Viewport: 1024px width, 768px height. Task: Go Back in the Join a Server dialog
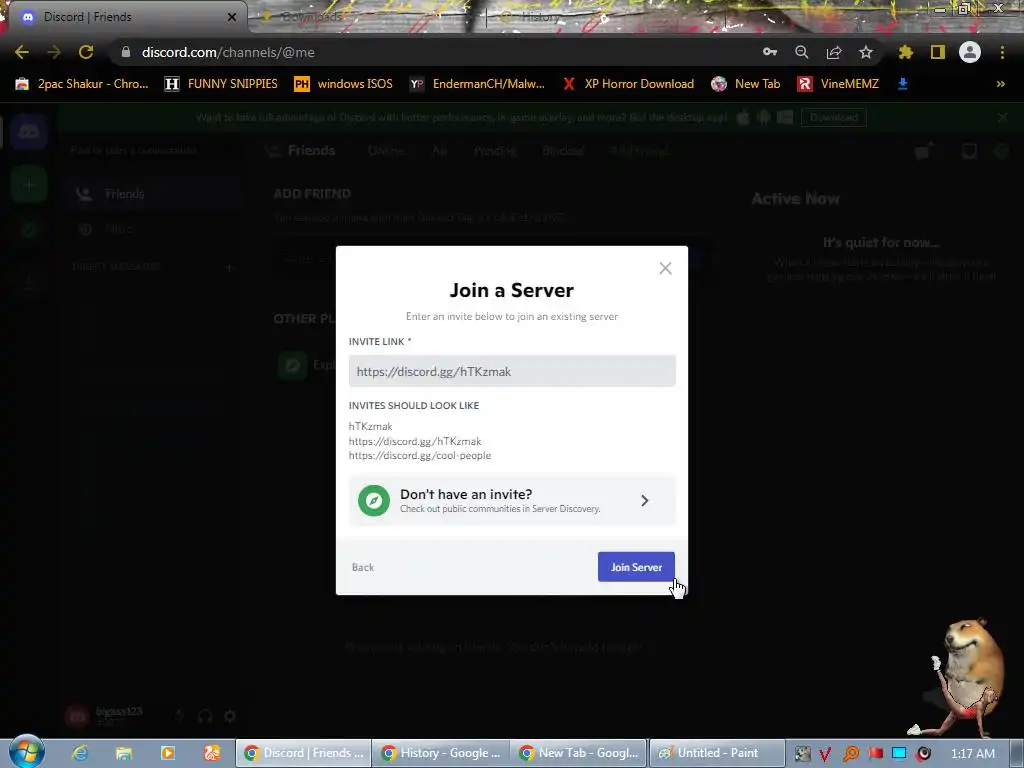(363, 567)
